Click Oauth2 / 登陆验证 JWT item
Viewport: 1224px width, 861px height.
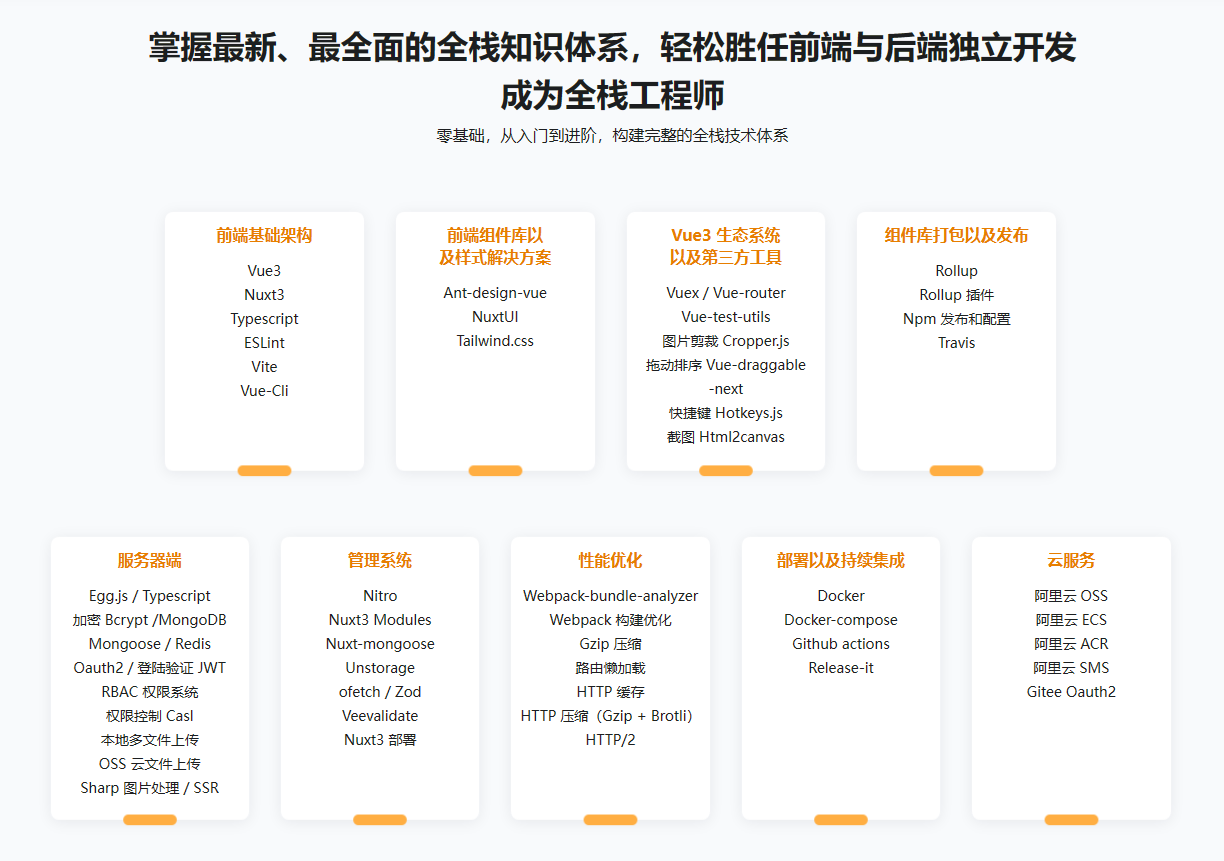pyautogui.click(x=150, y=668)
